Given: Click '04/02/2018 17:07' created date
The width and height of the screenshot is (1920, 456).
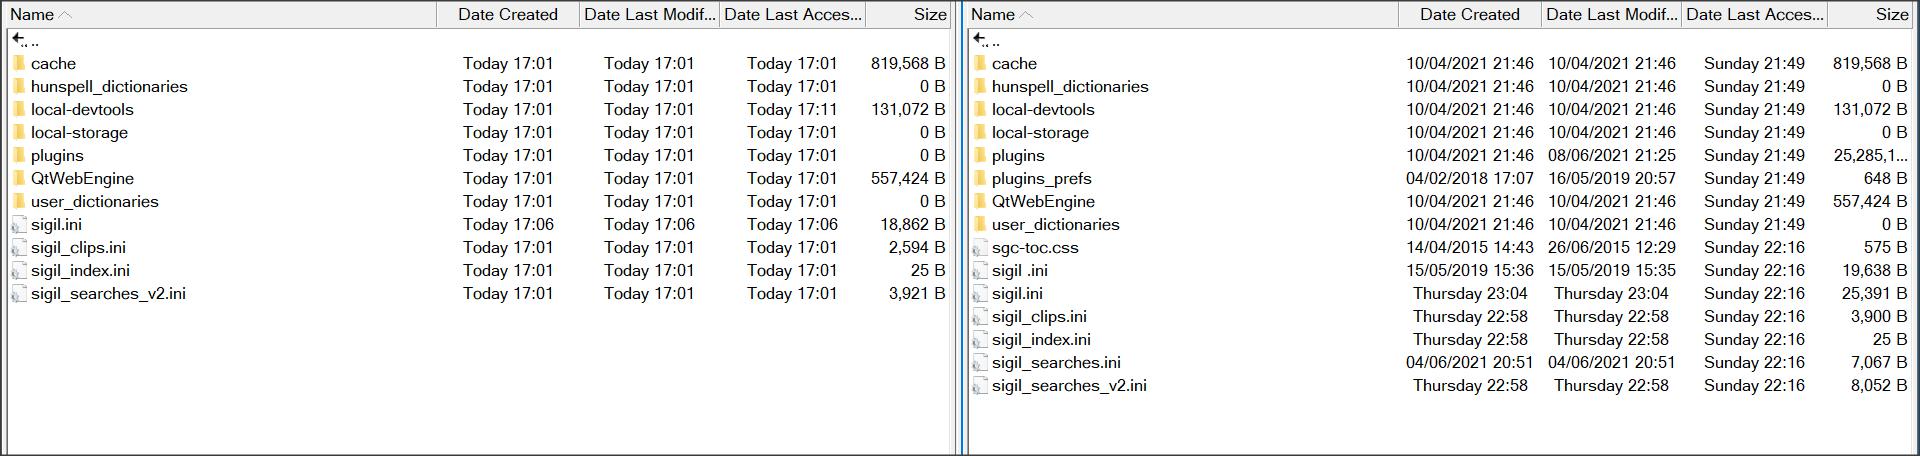Looking at the screenshot, I should (1470, 178).
